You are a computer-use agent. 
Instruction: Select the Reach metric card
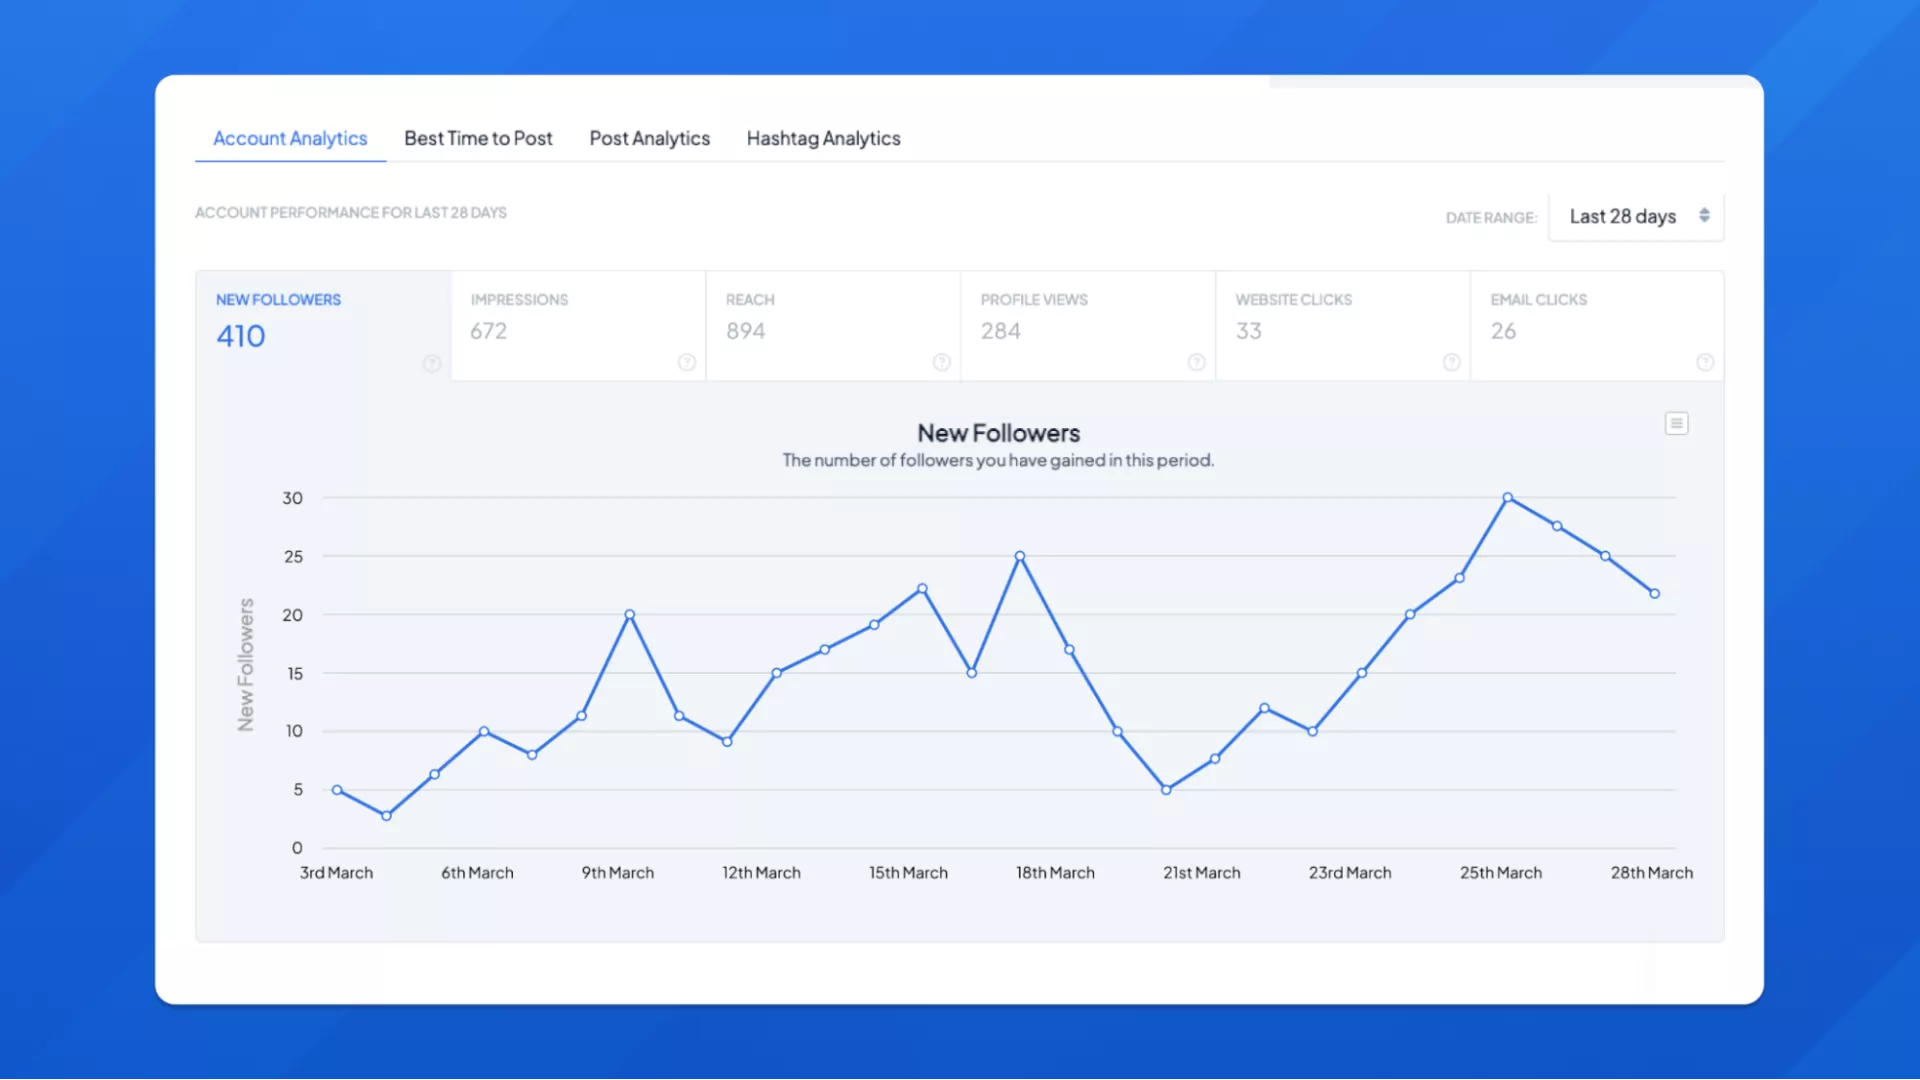[x=833, y=325]
